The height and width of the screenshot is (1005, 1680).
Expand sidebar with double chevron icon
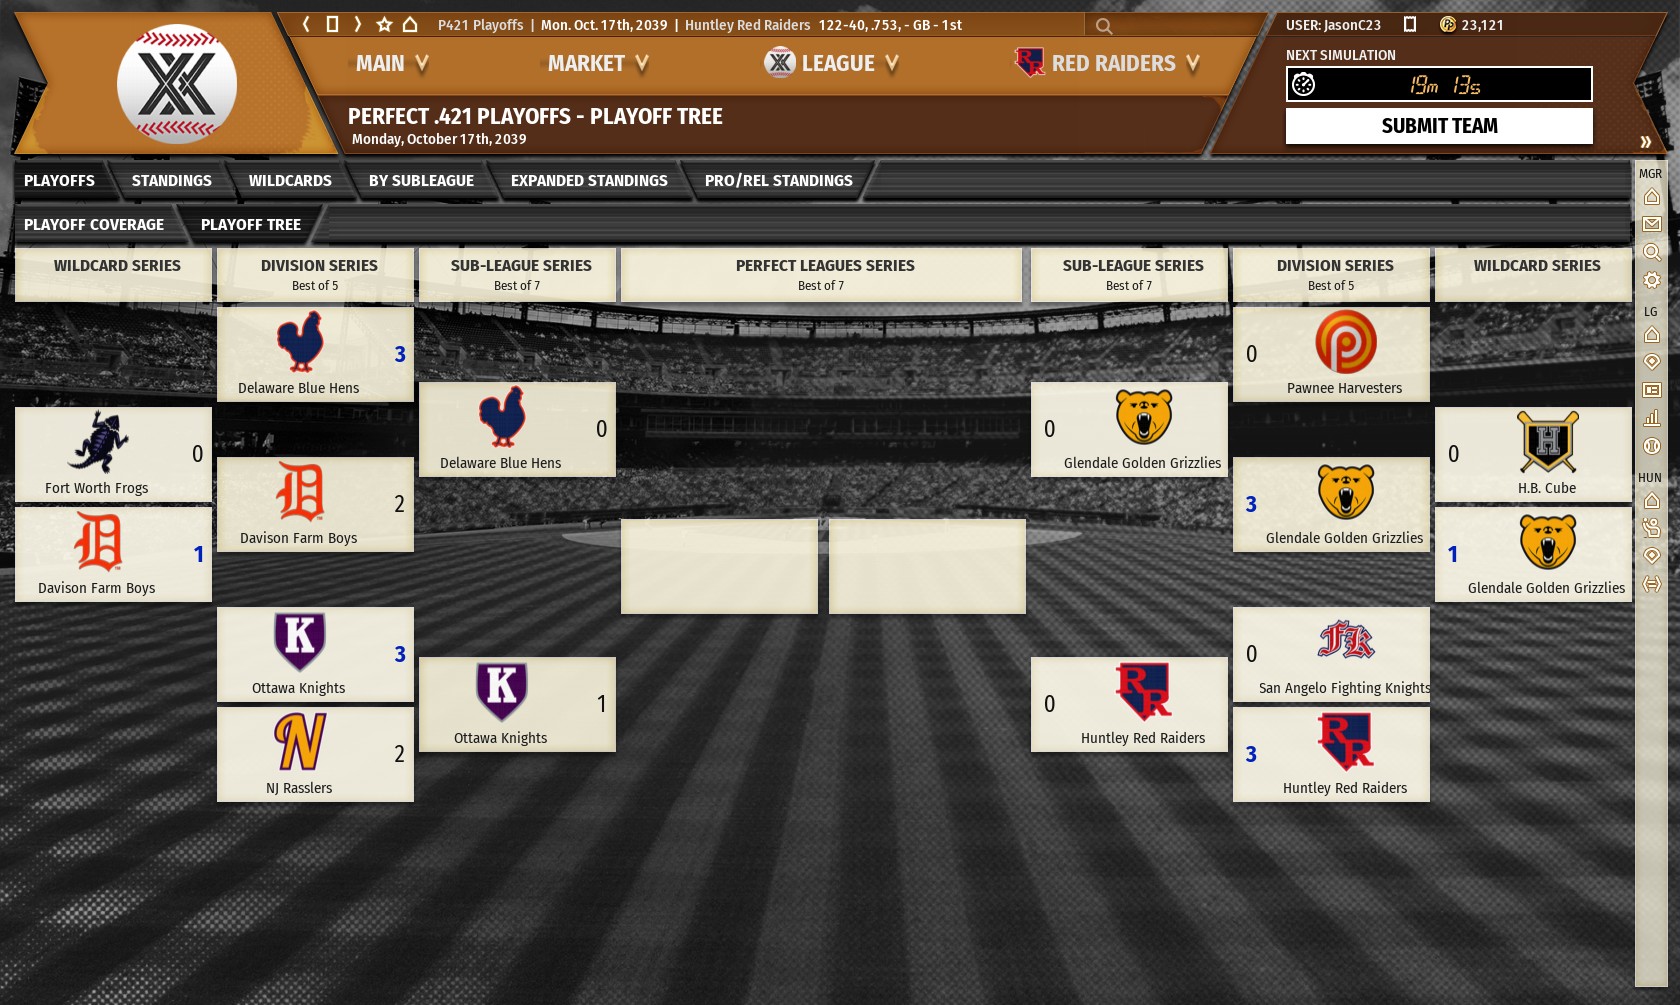coord(1645,142)
